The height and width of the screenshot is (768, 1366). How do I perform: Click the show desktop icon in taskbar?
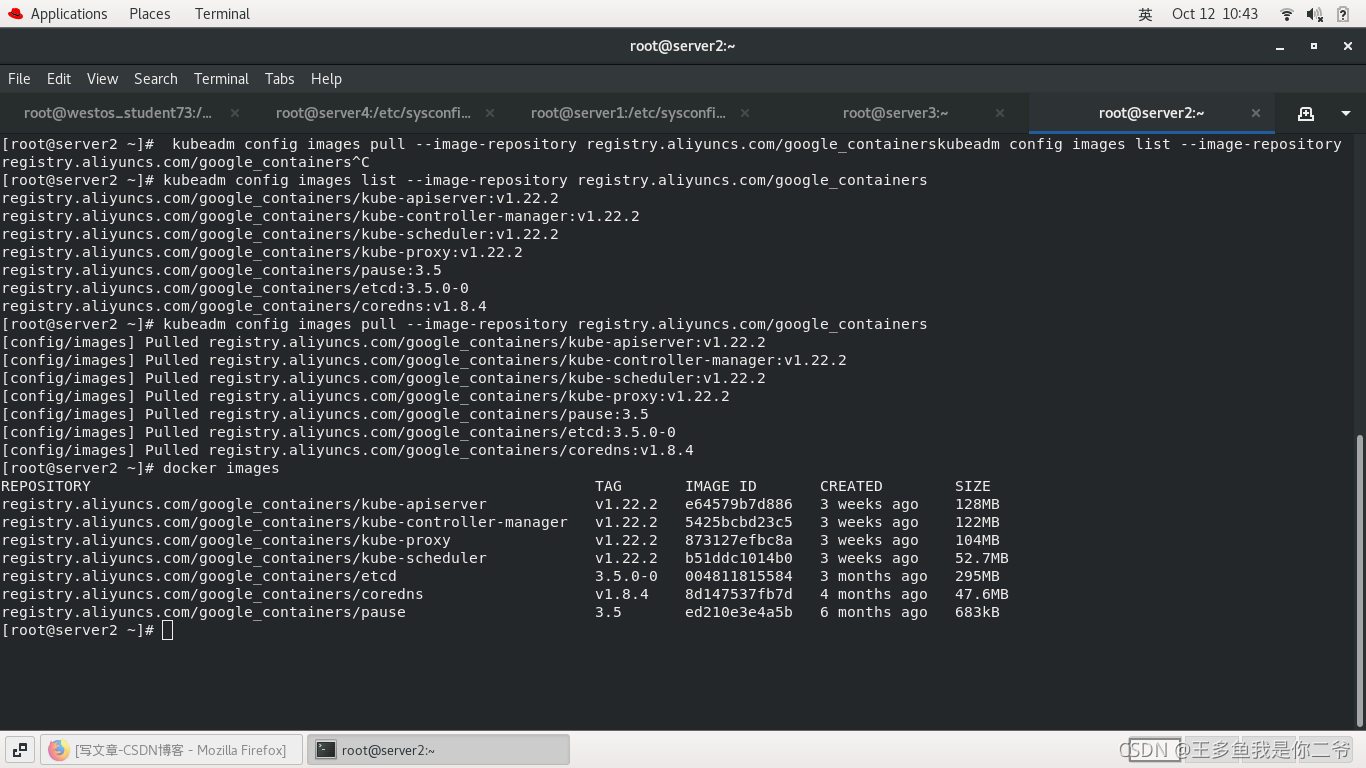click(x=20, y=750)
